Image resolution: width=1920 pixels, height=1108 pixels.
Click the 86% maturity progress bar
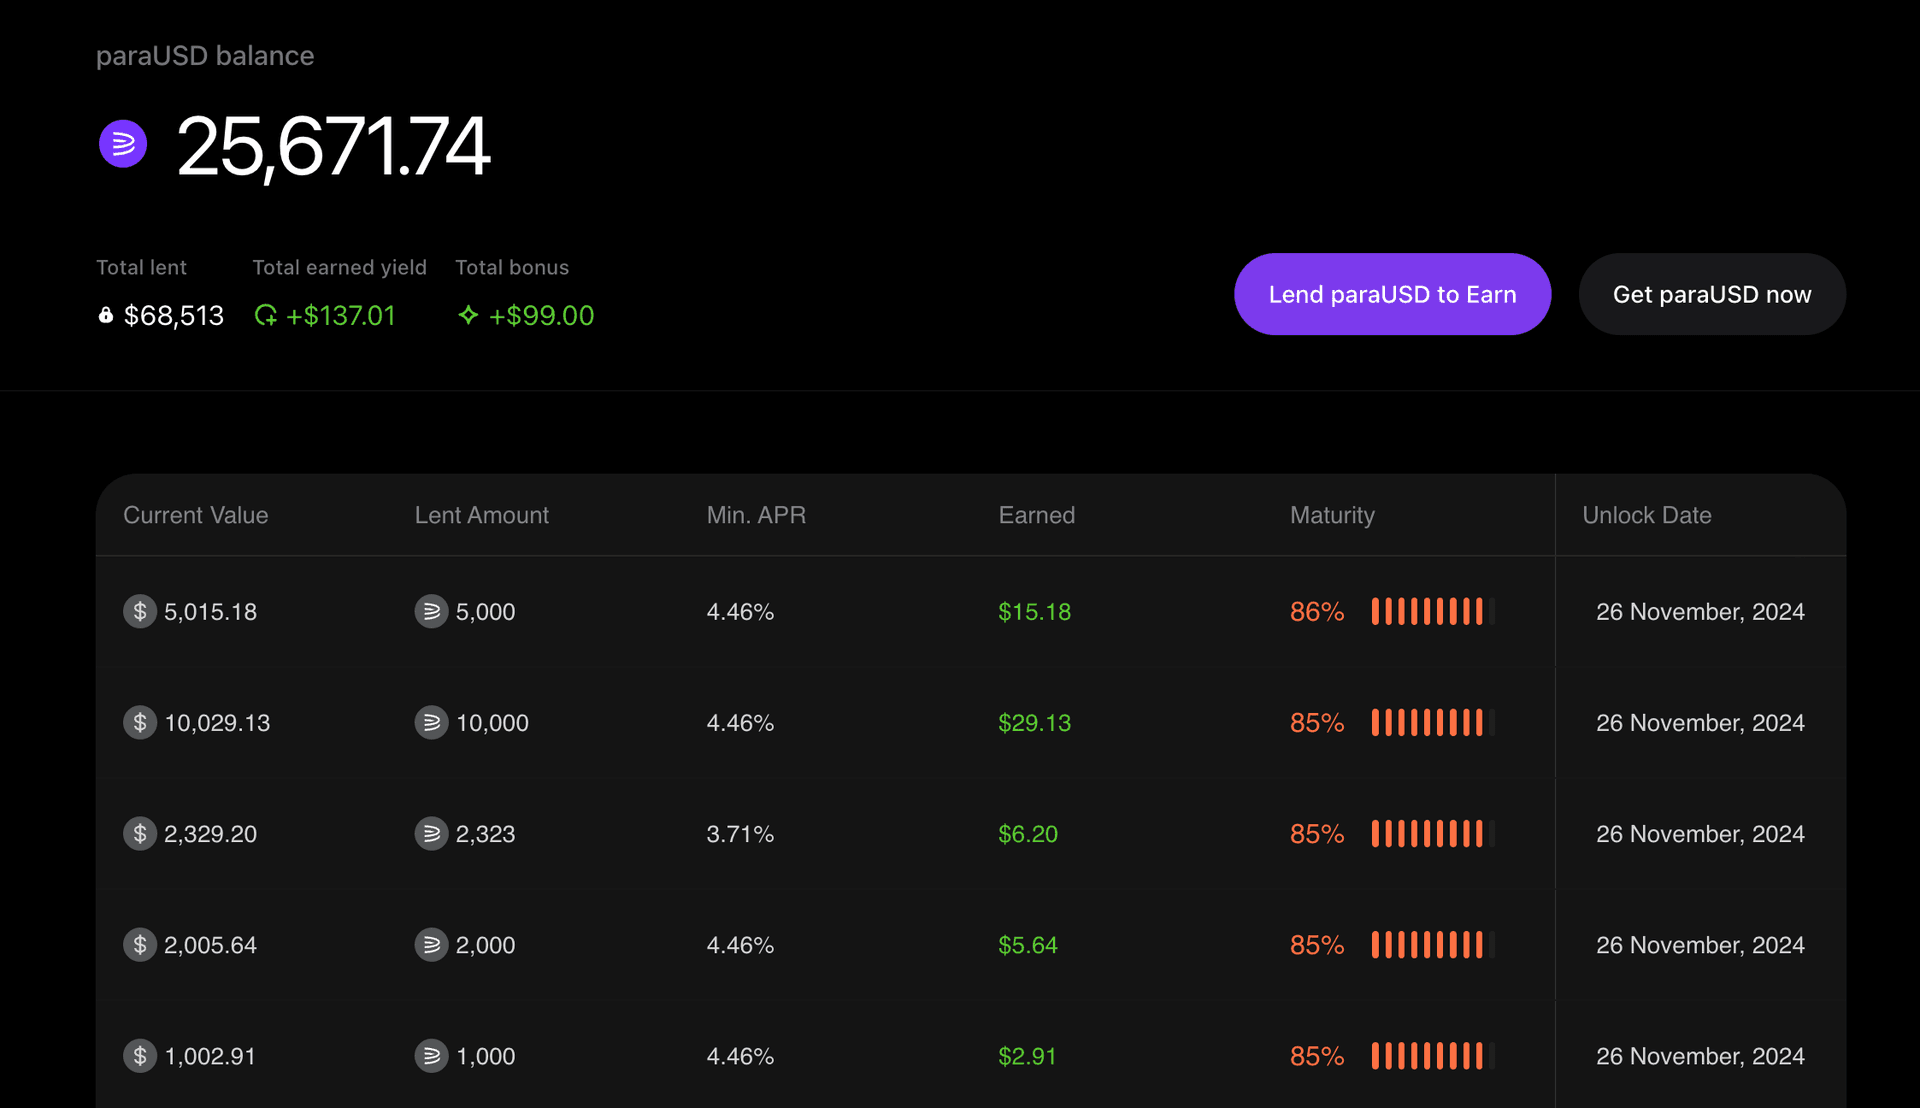pyautogui.click(x=1432, y=611)
